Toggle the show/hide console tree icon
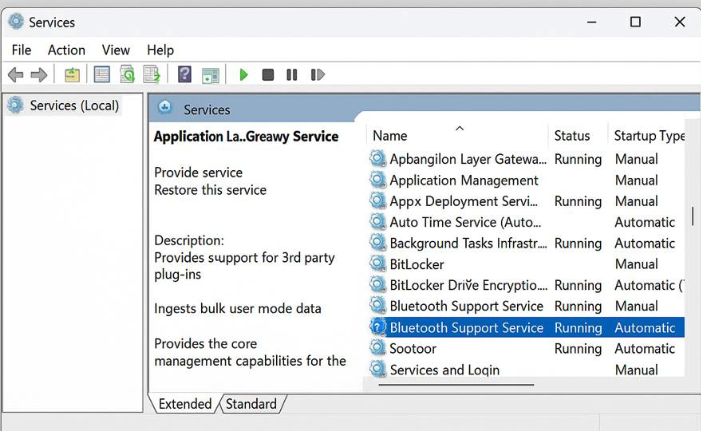Image resolution: width=701 pixels, height=431 pixels. 102,75
